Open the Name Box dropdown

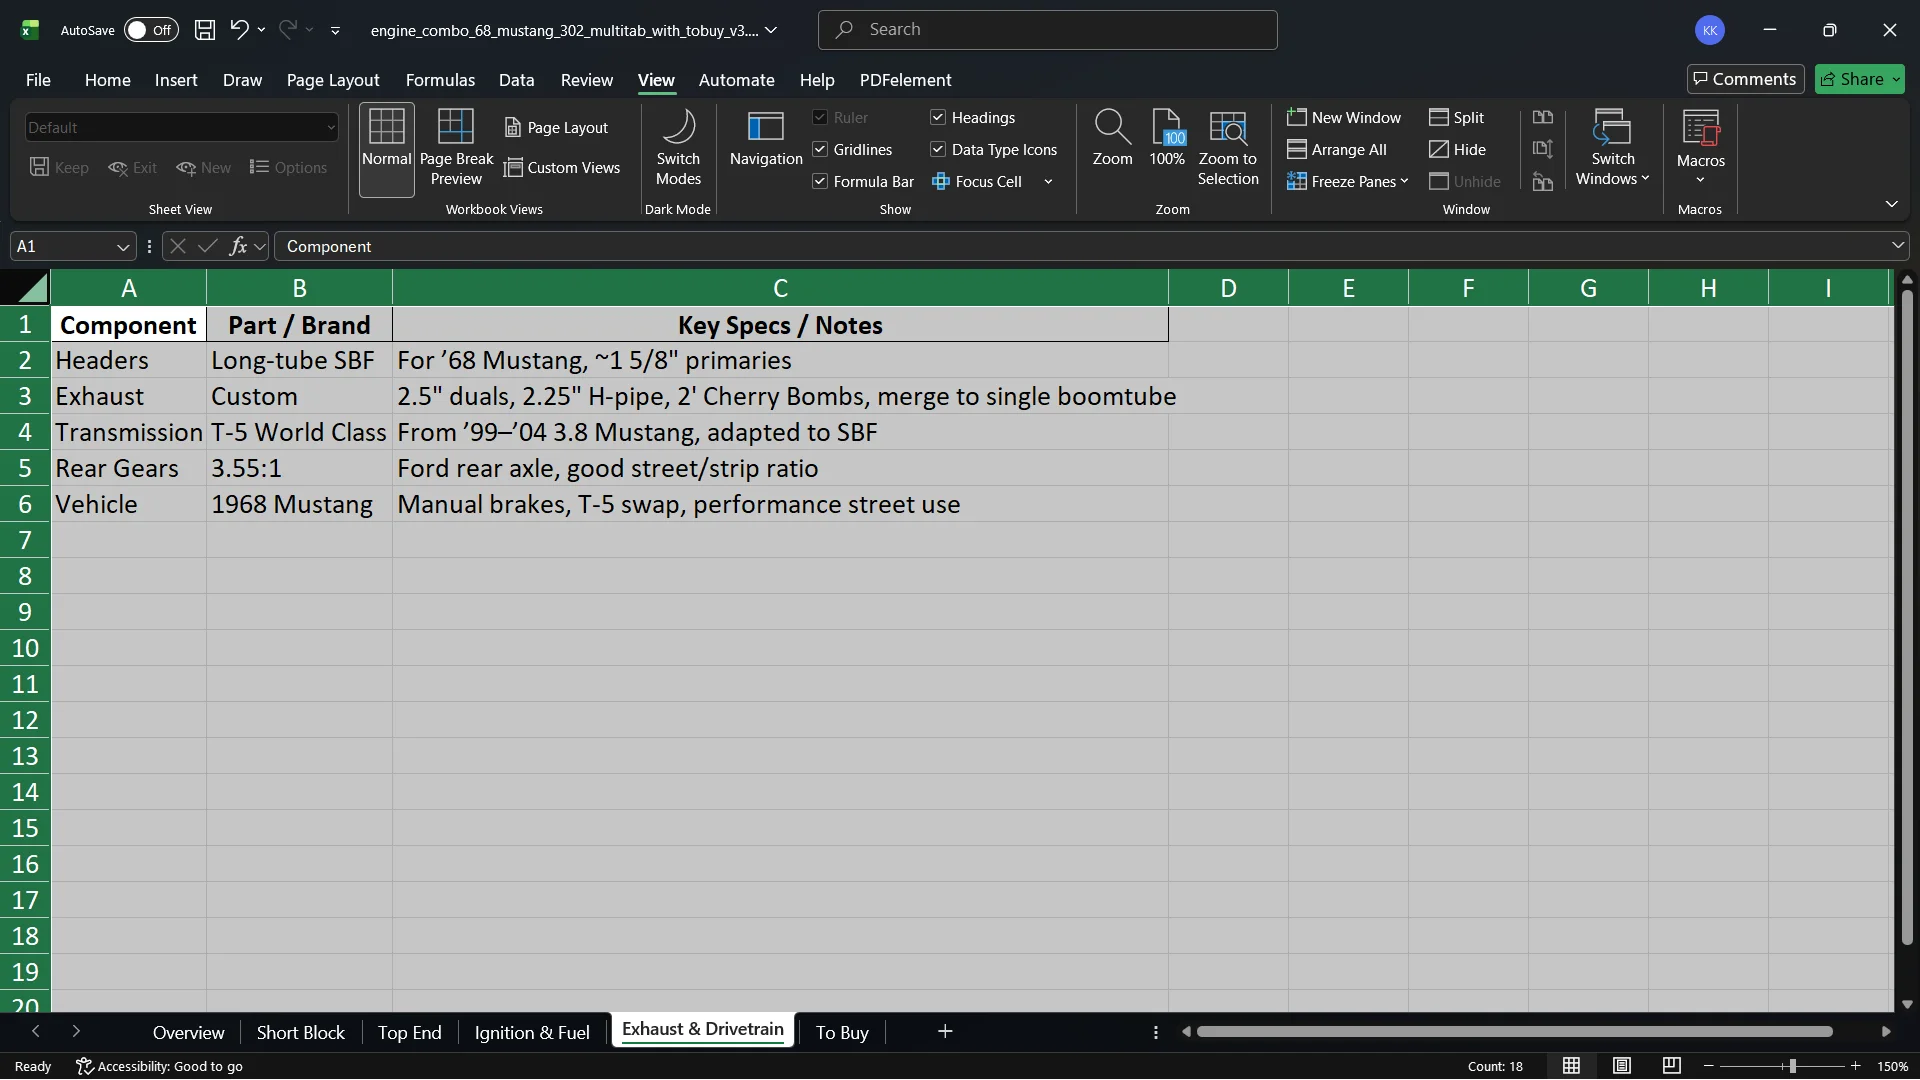coord(123,247)
